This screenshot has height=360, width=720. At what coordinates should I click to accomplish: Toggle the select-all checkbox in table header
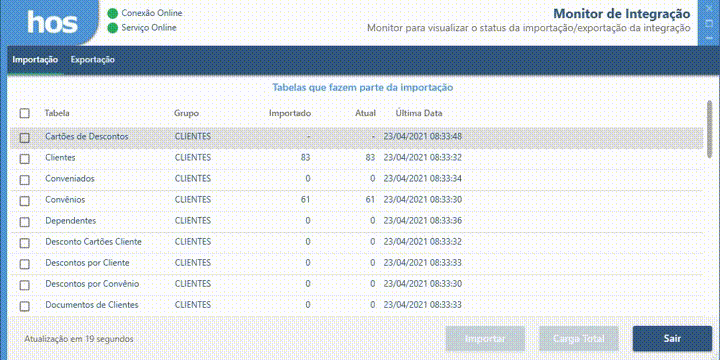[24, 113]
